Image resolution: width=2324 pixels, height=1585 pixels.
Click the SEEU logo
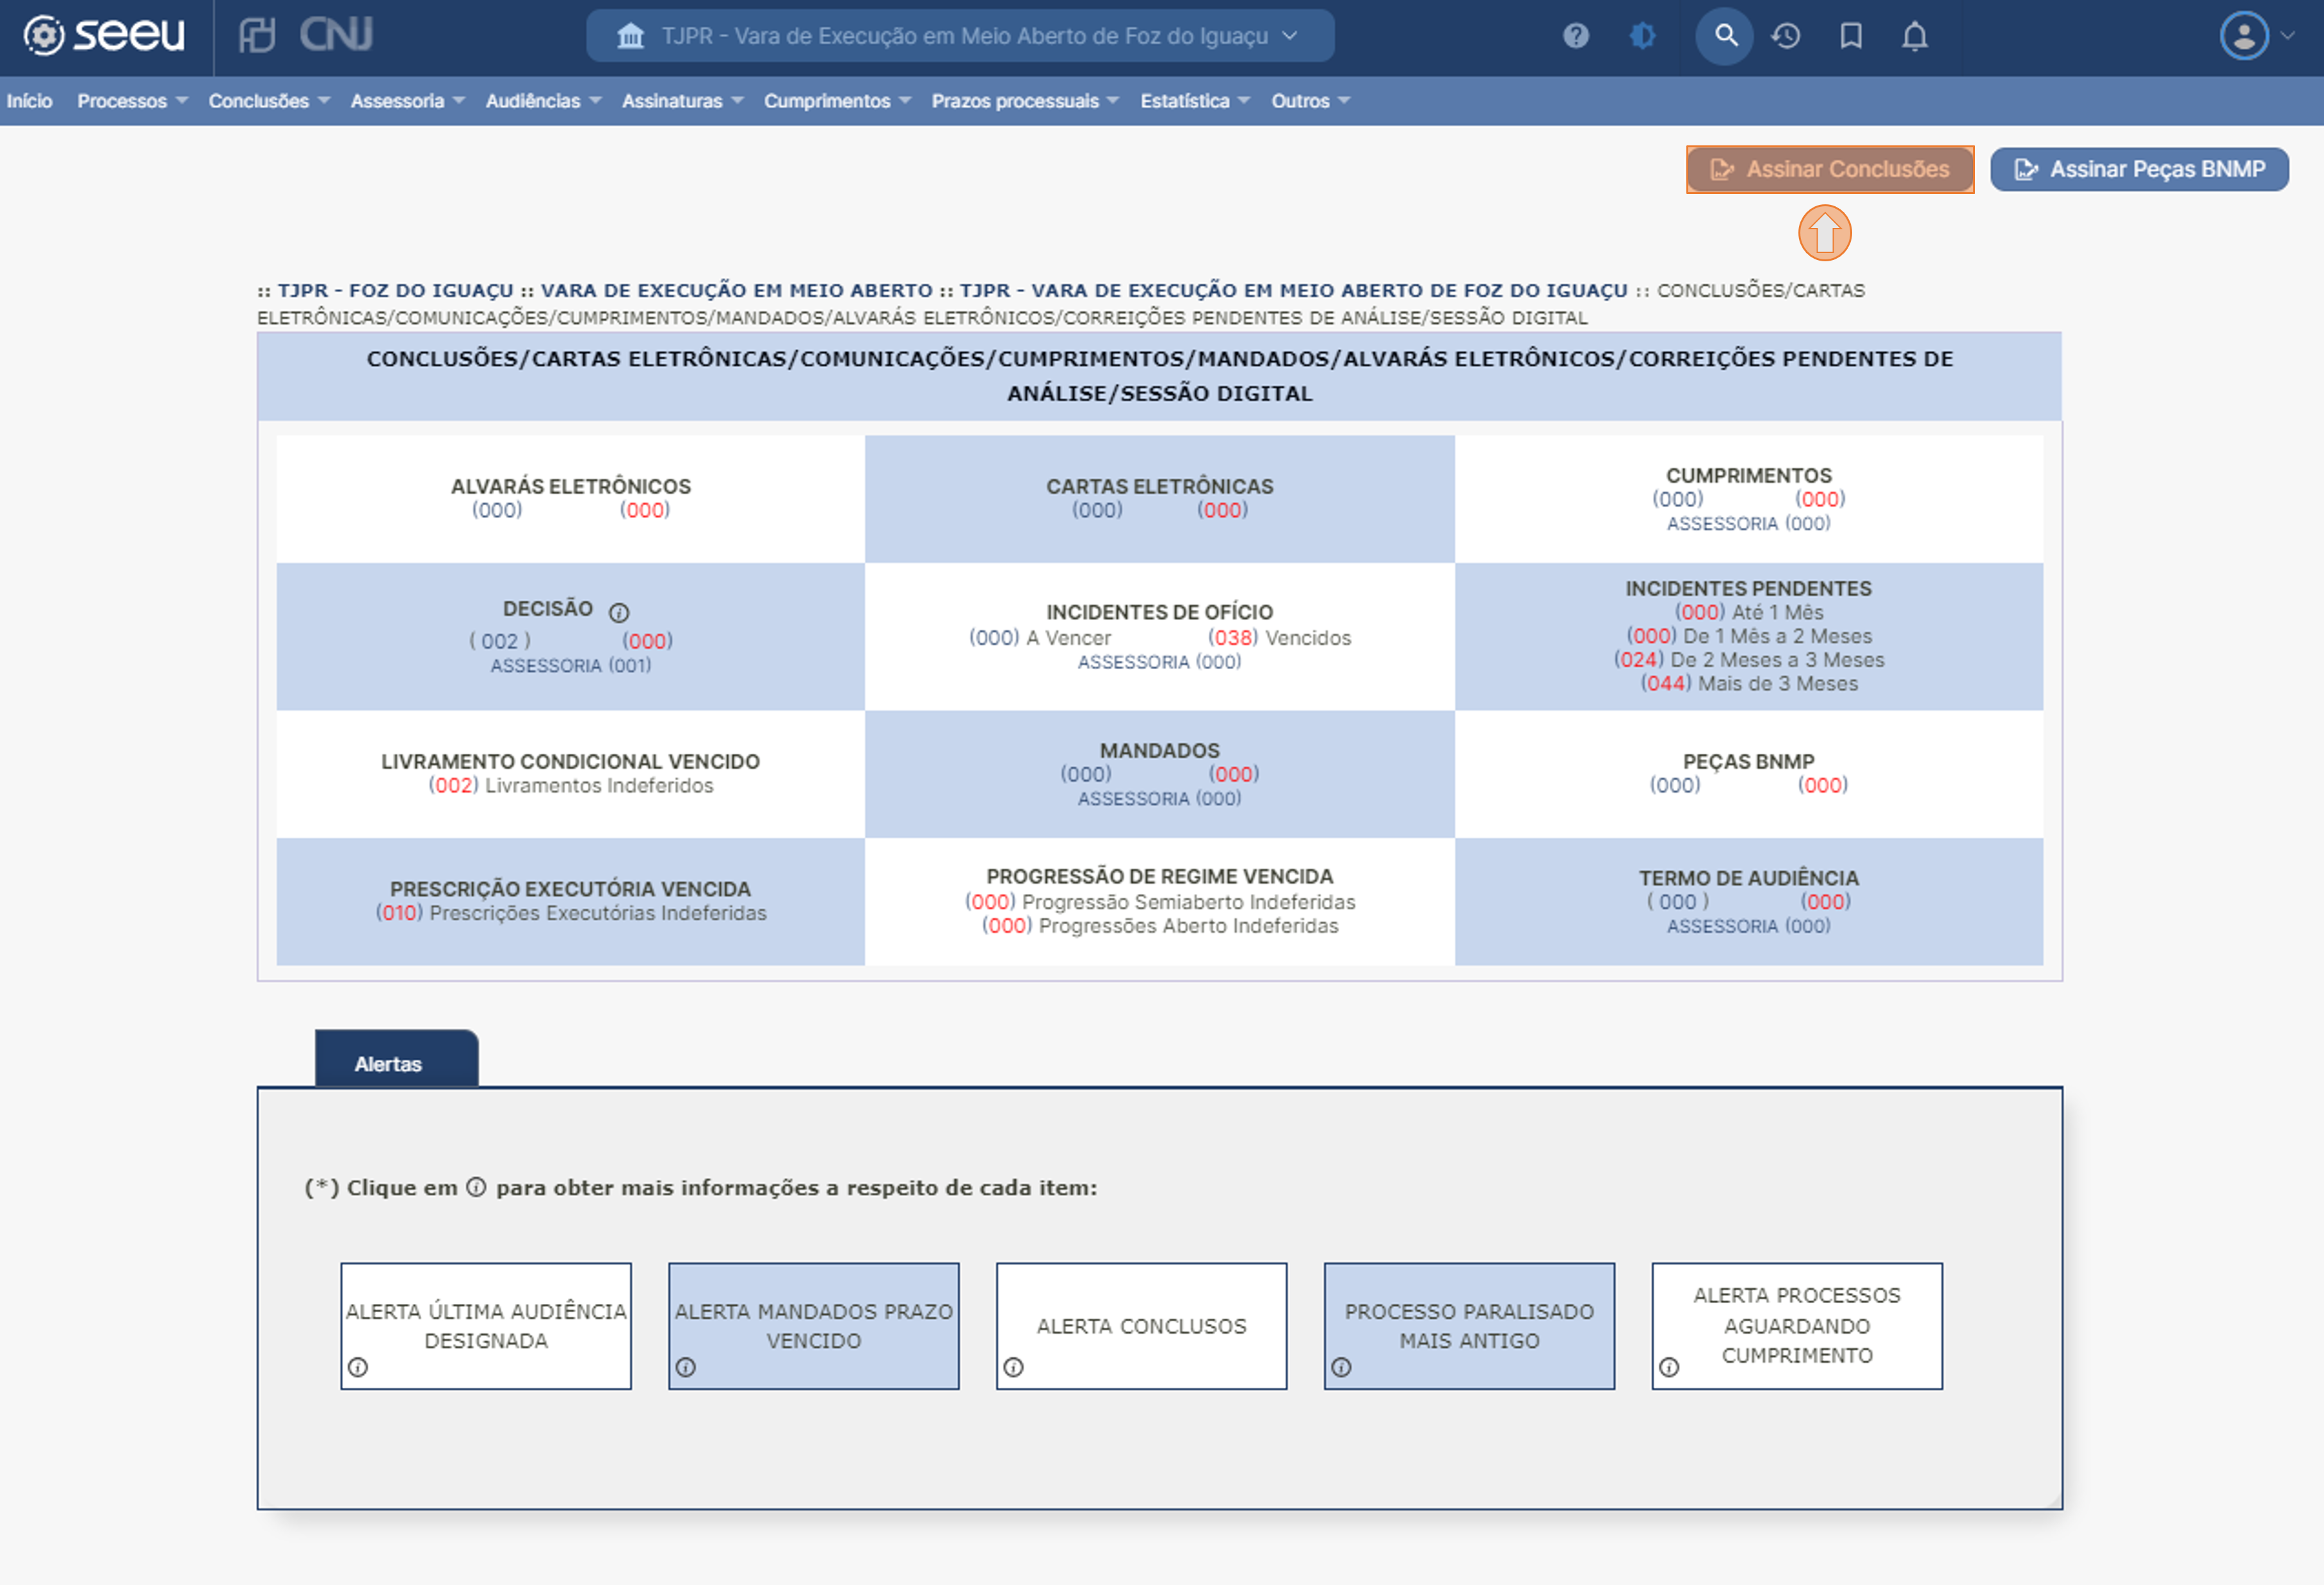[x=104, y=35]
